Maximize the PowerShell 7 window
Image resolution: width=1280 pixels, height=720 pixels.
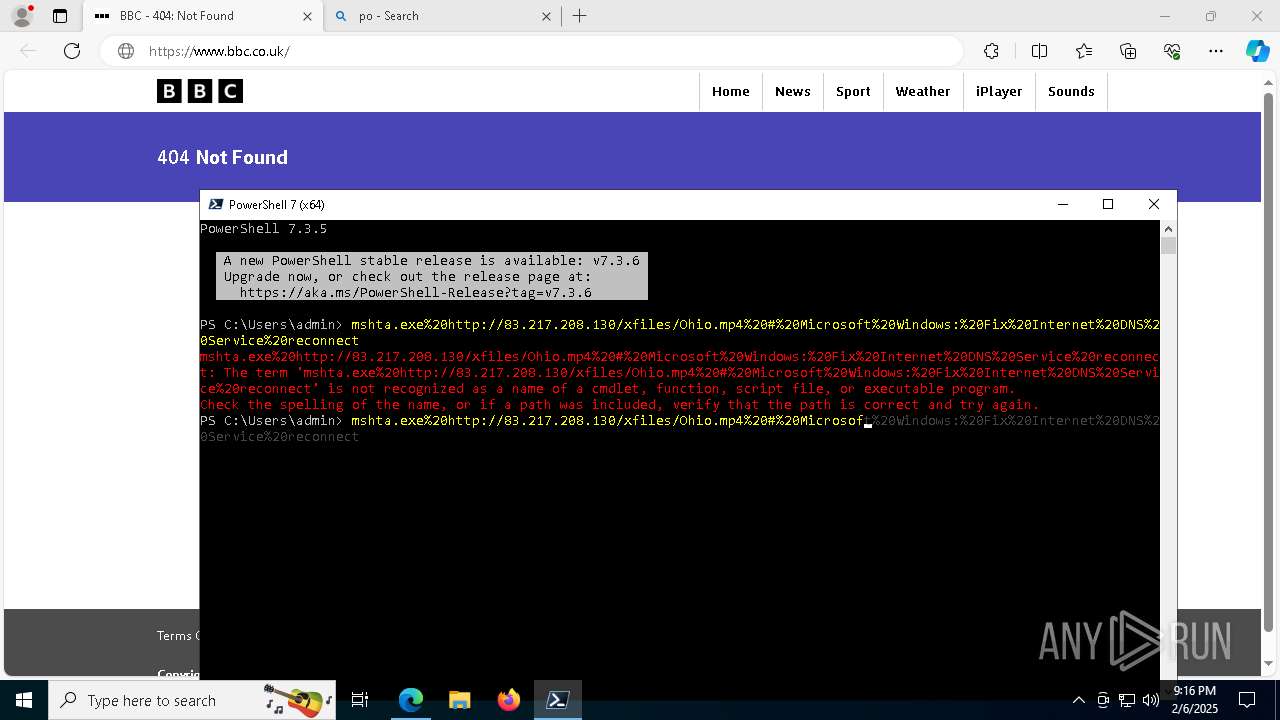(x=1108, y=204)
